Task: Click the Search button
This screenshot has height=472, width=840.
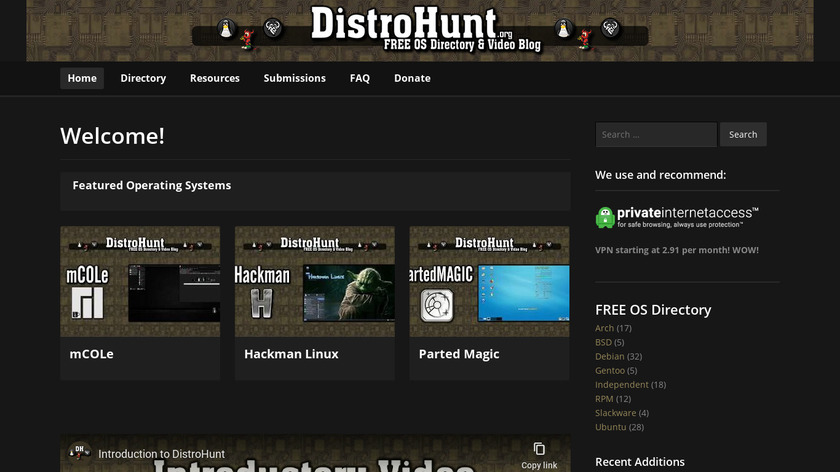Action: (743, 134)
